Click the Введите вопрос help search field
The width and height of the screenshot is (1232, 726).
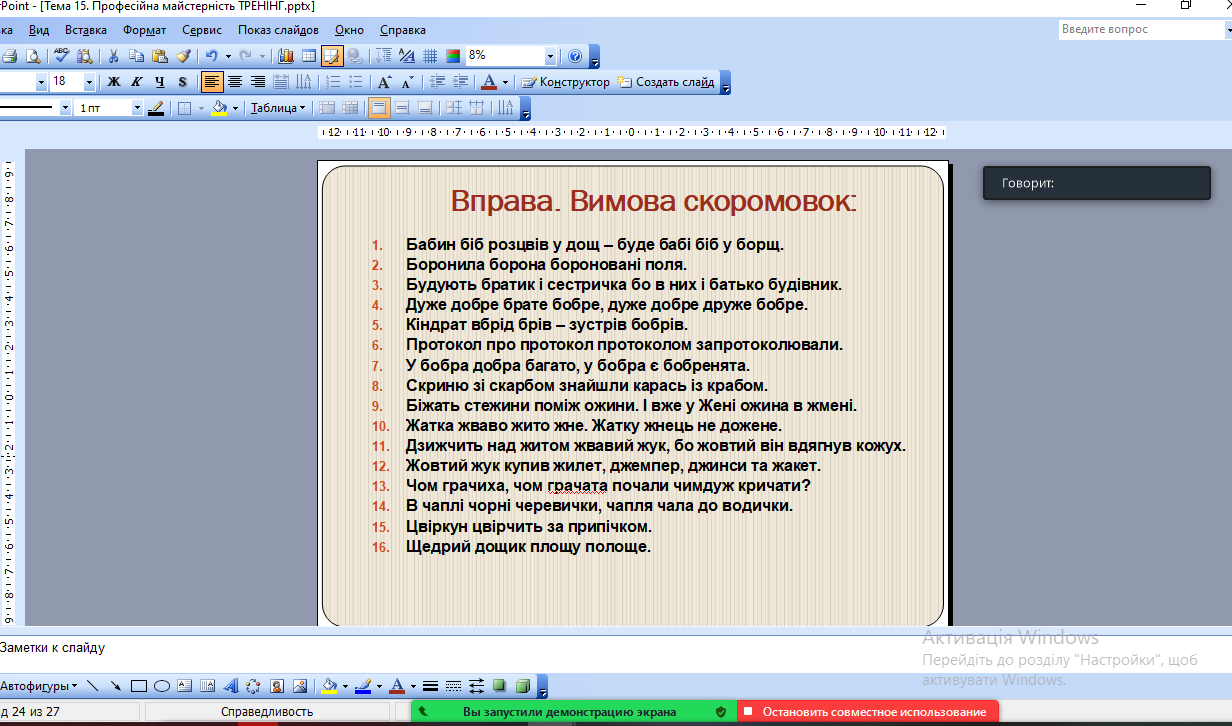(x=1140, y=30)
